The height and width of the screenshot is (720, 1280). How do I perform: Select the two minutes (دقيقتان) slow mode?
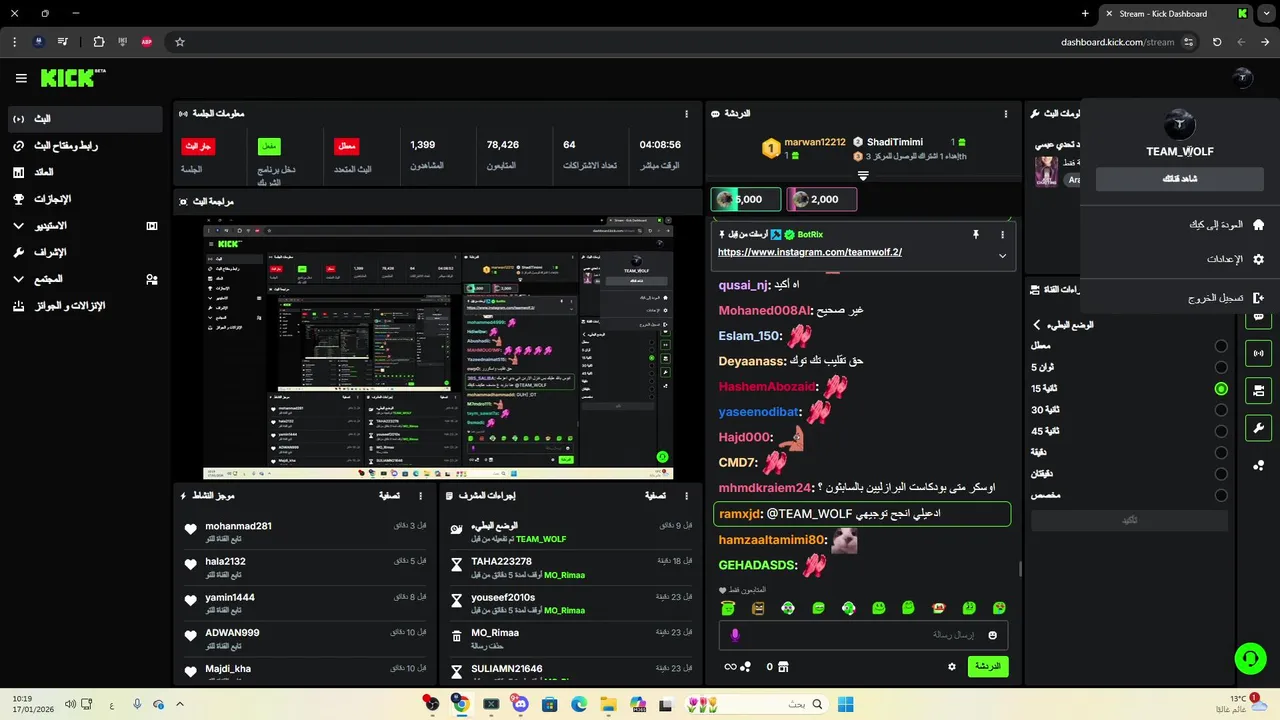(x=1221, y=474)
